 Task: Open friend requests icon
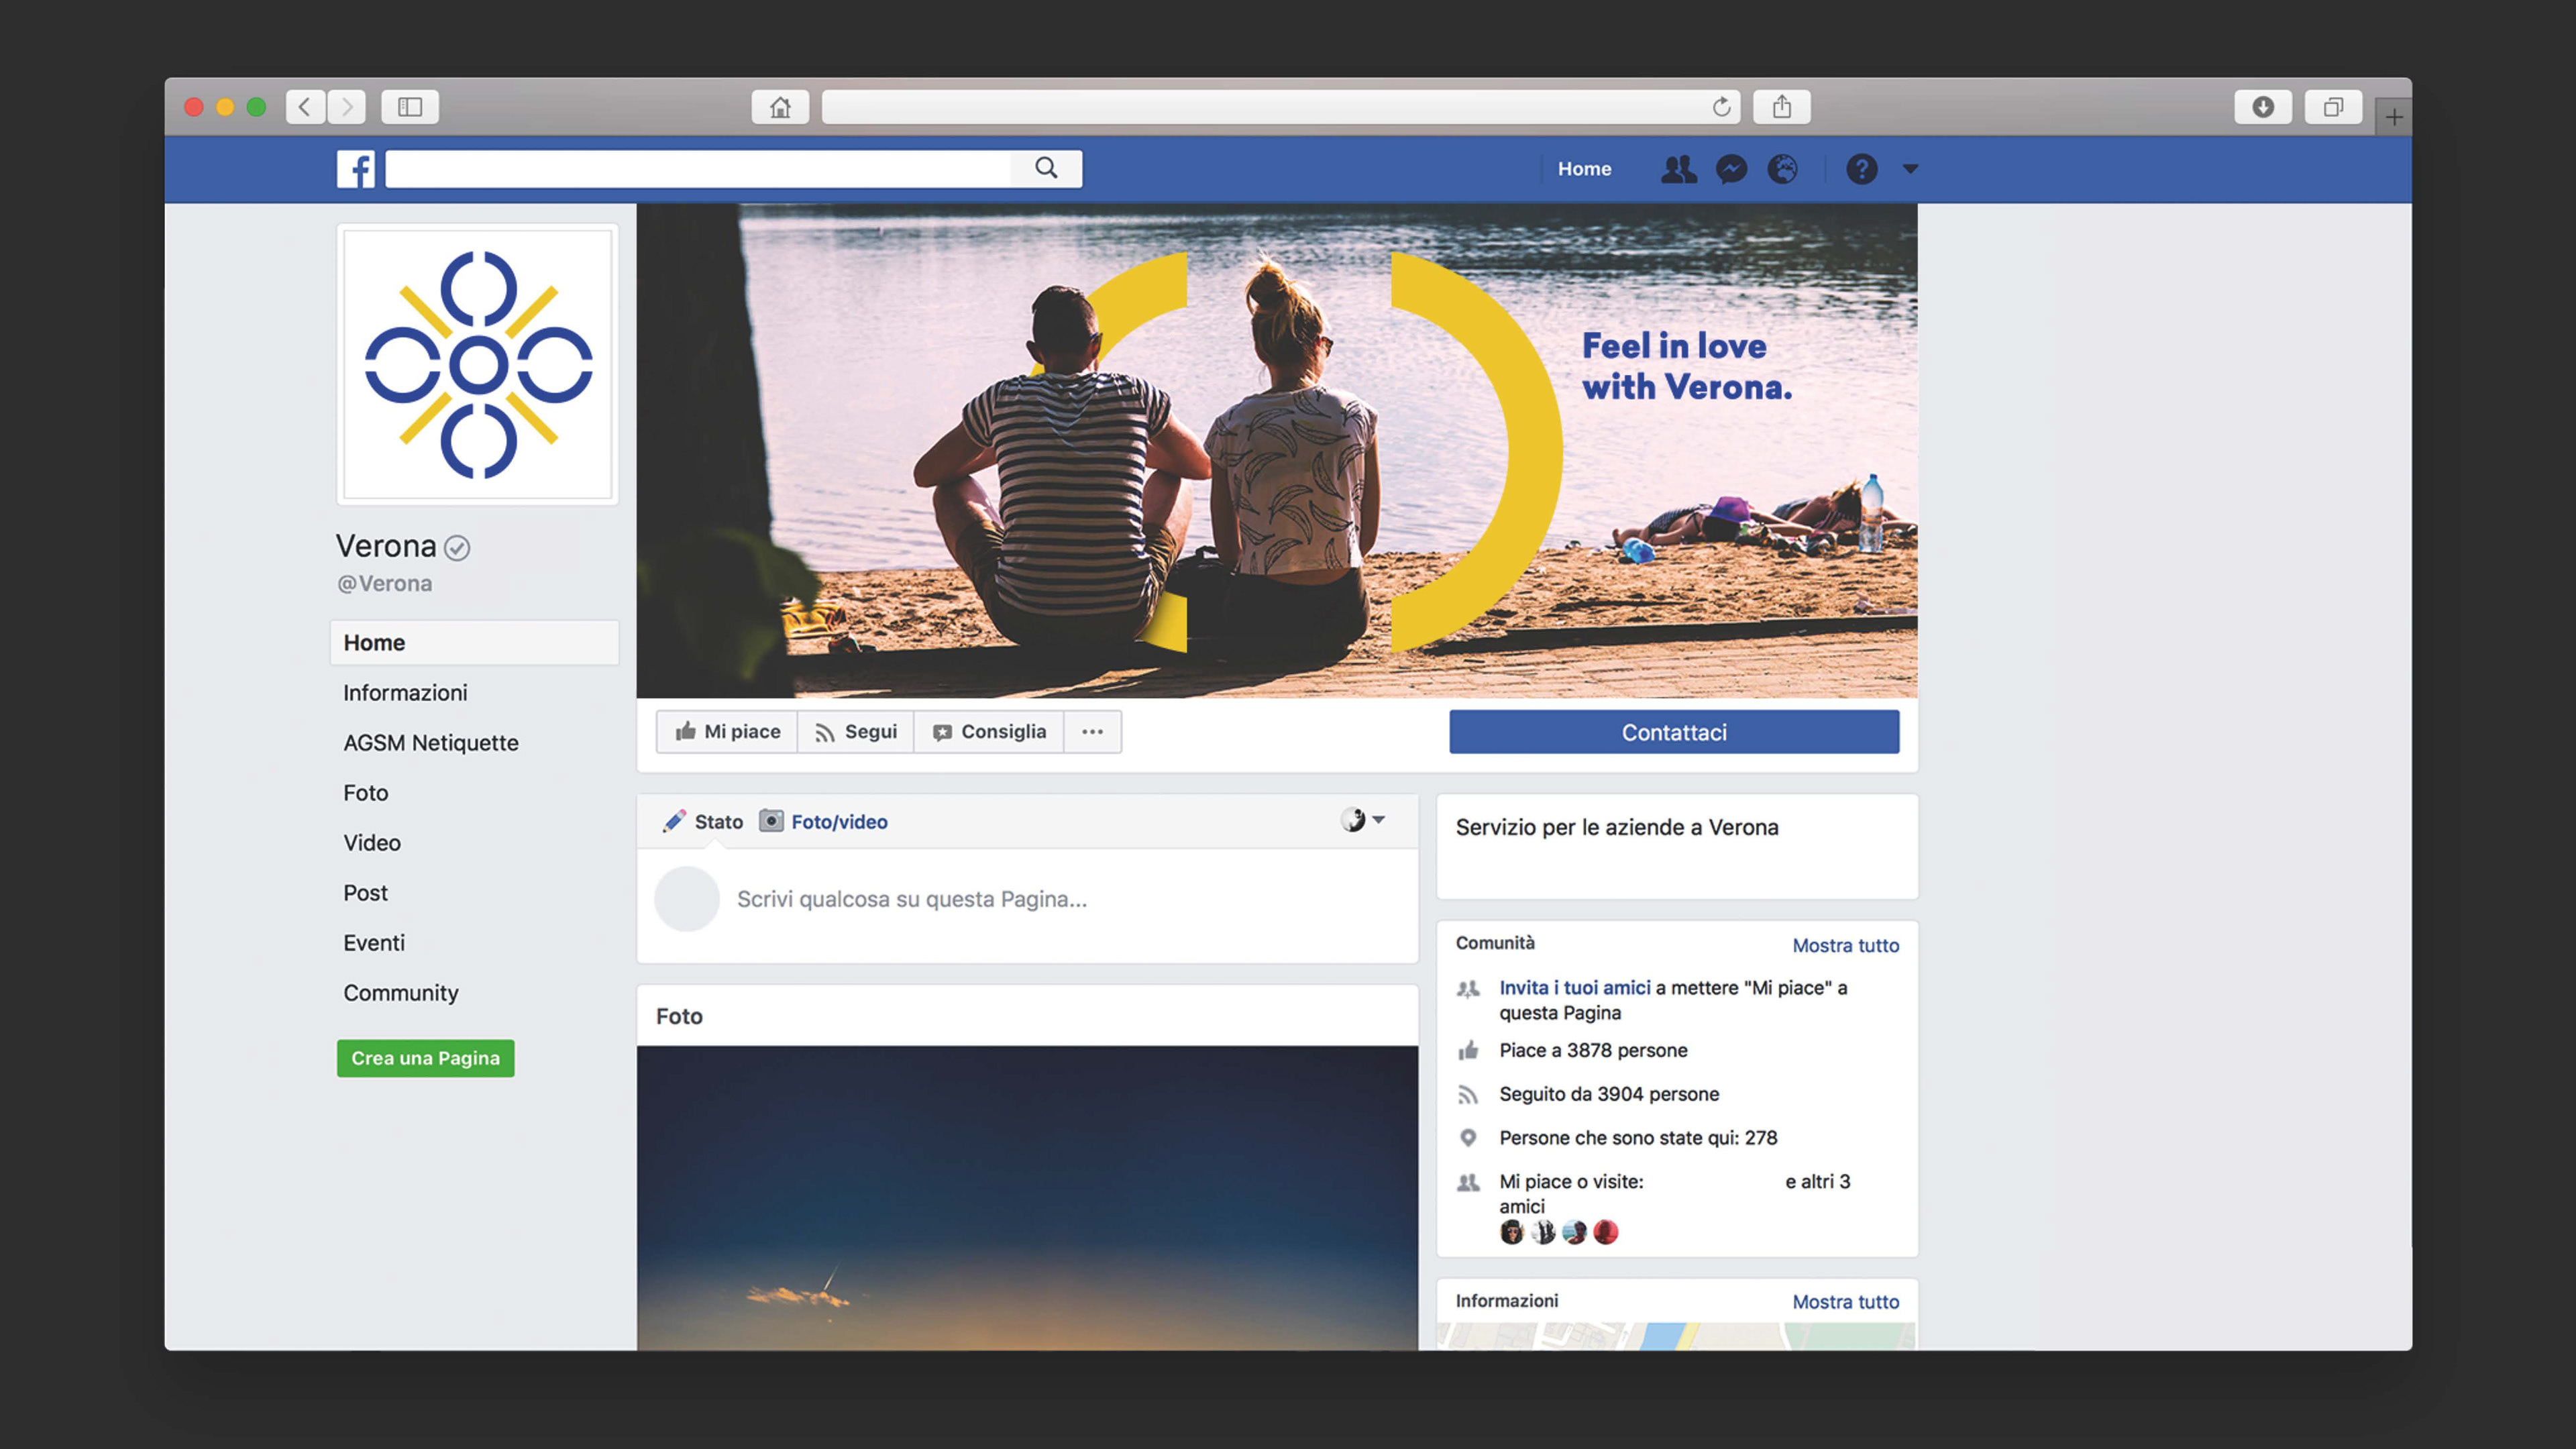click(1678, 169)
